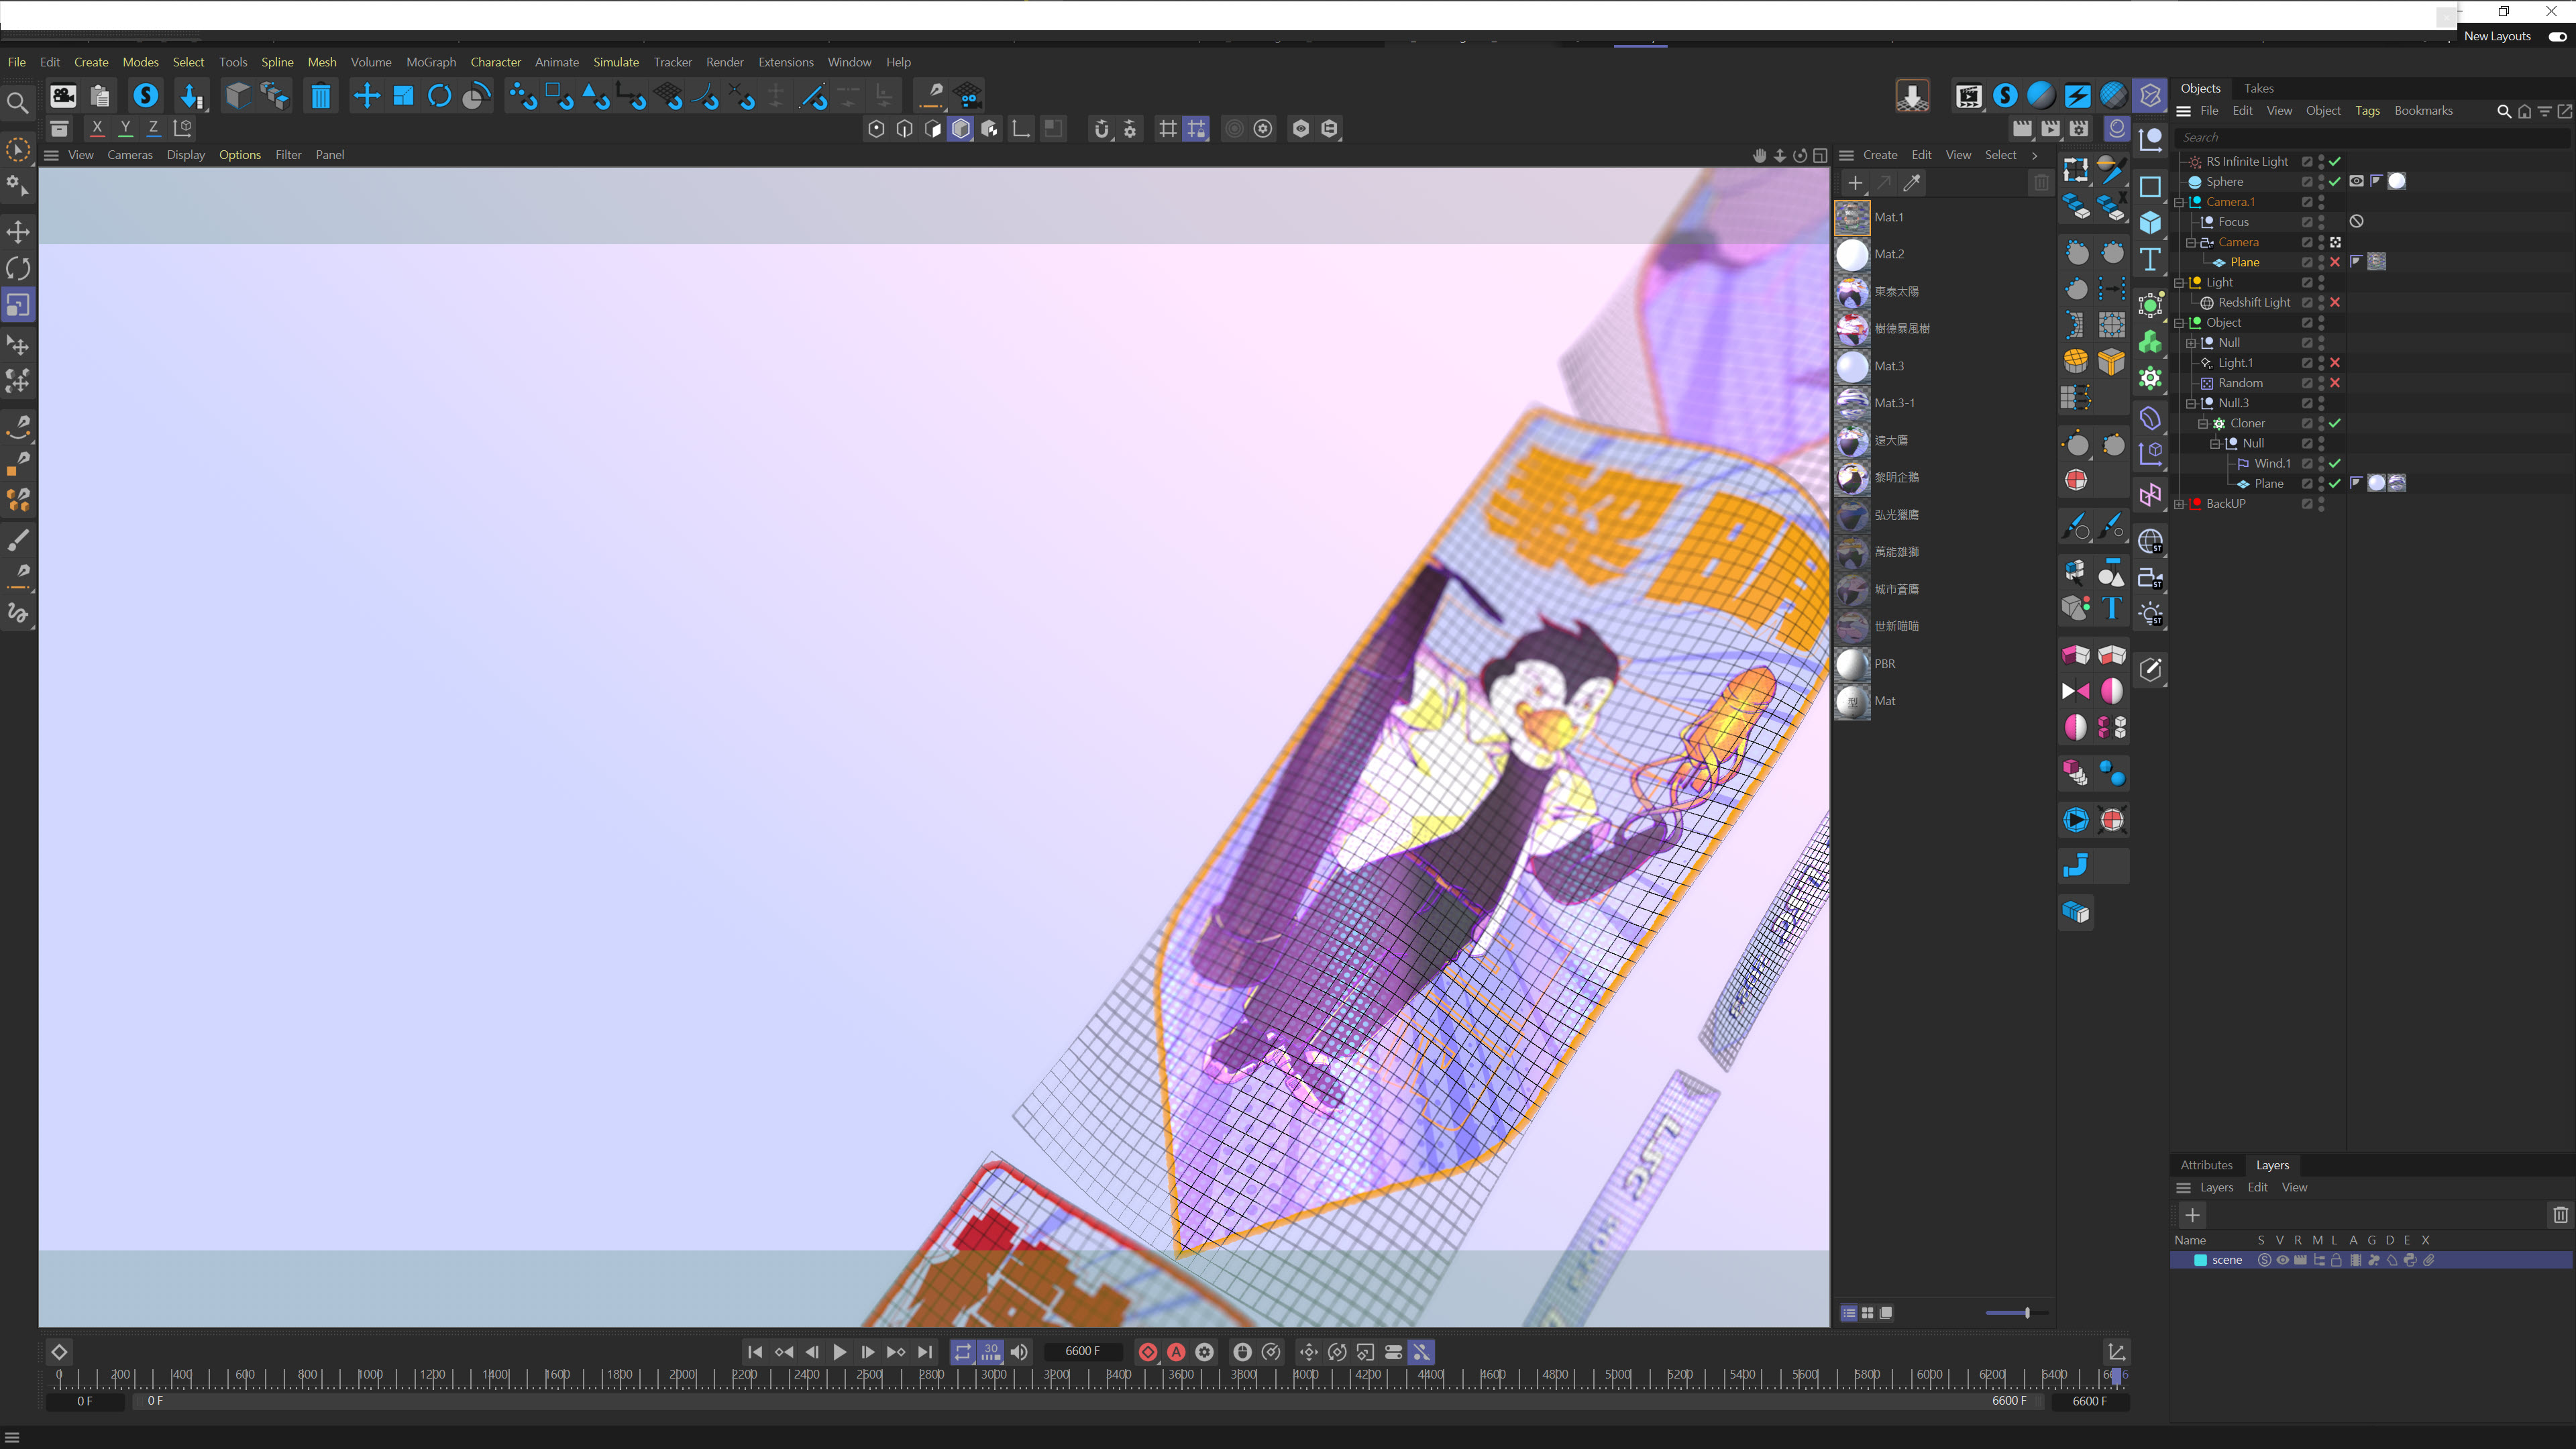
Task: Open viewport Cameras menu
Action: (130, 155)
